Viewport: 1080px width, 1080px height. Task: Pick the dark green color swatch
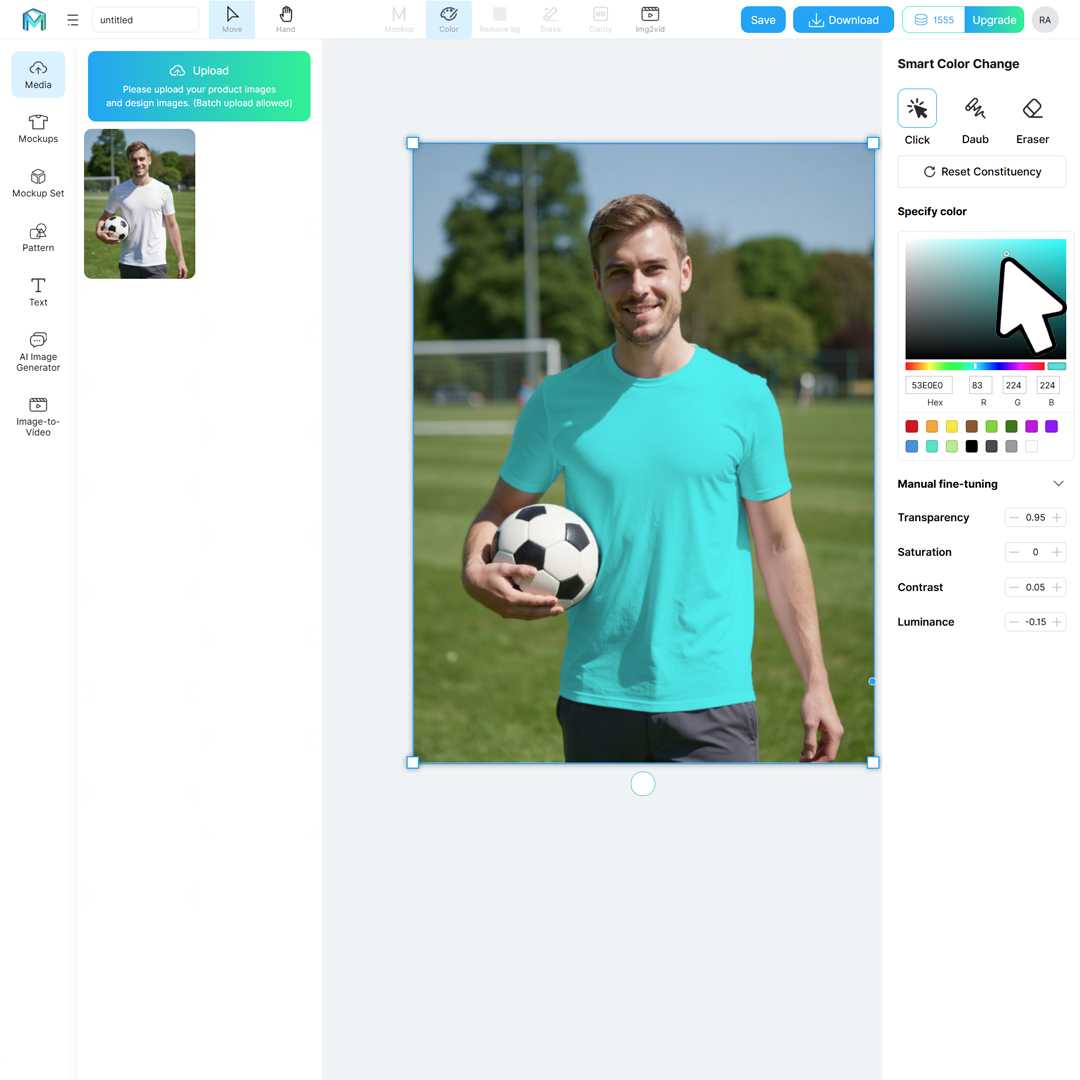(x=1011, y=426)
